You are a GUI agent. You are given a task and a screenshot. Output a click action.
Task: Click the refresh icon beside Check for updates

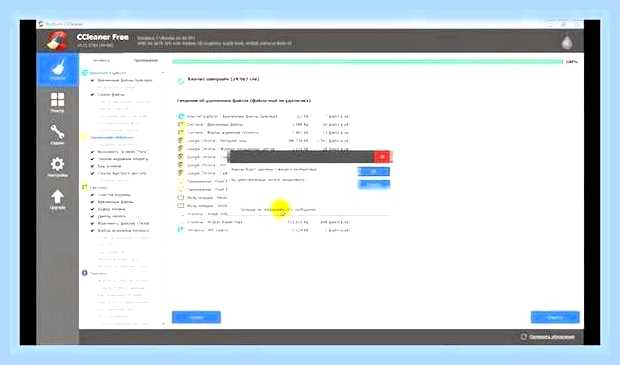(524, 337)
